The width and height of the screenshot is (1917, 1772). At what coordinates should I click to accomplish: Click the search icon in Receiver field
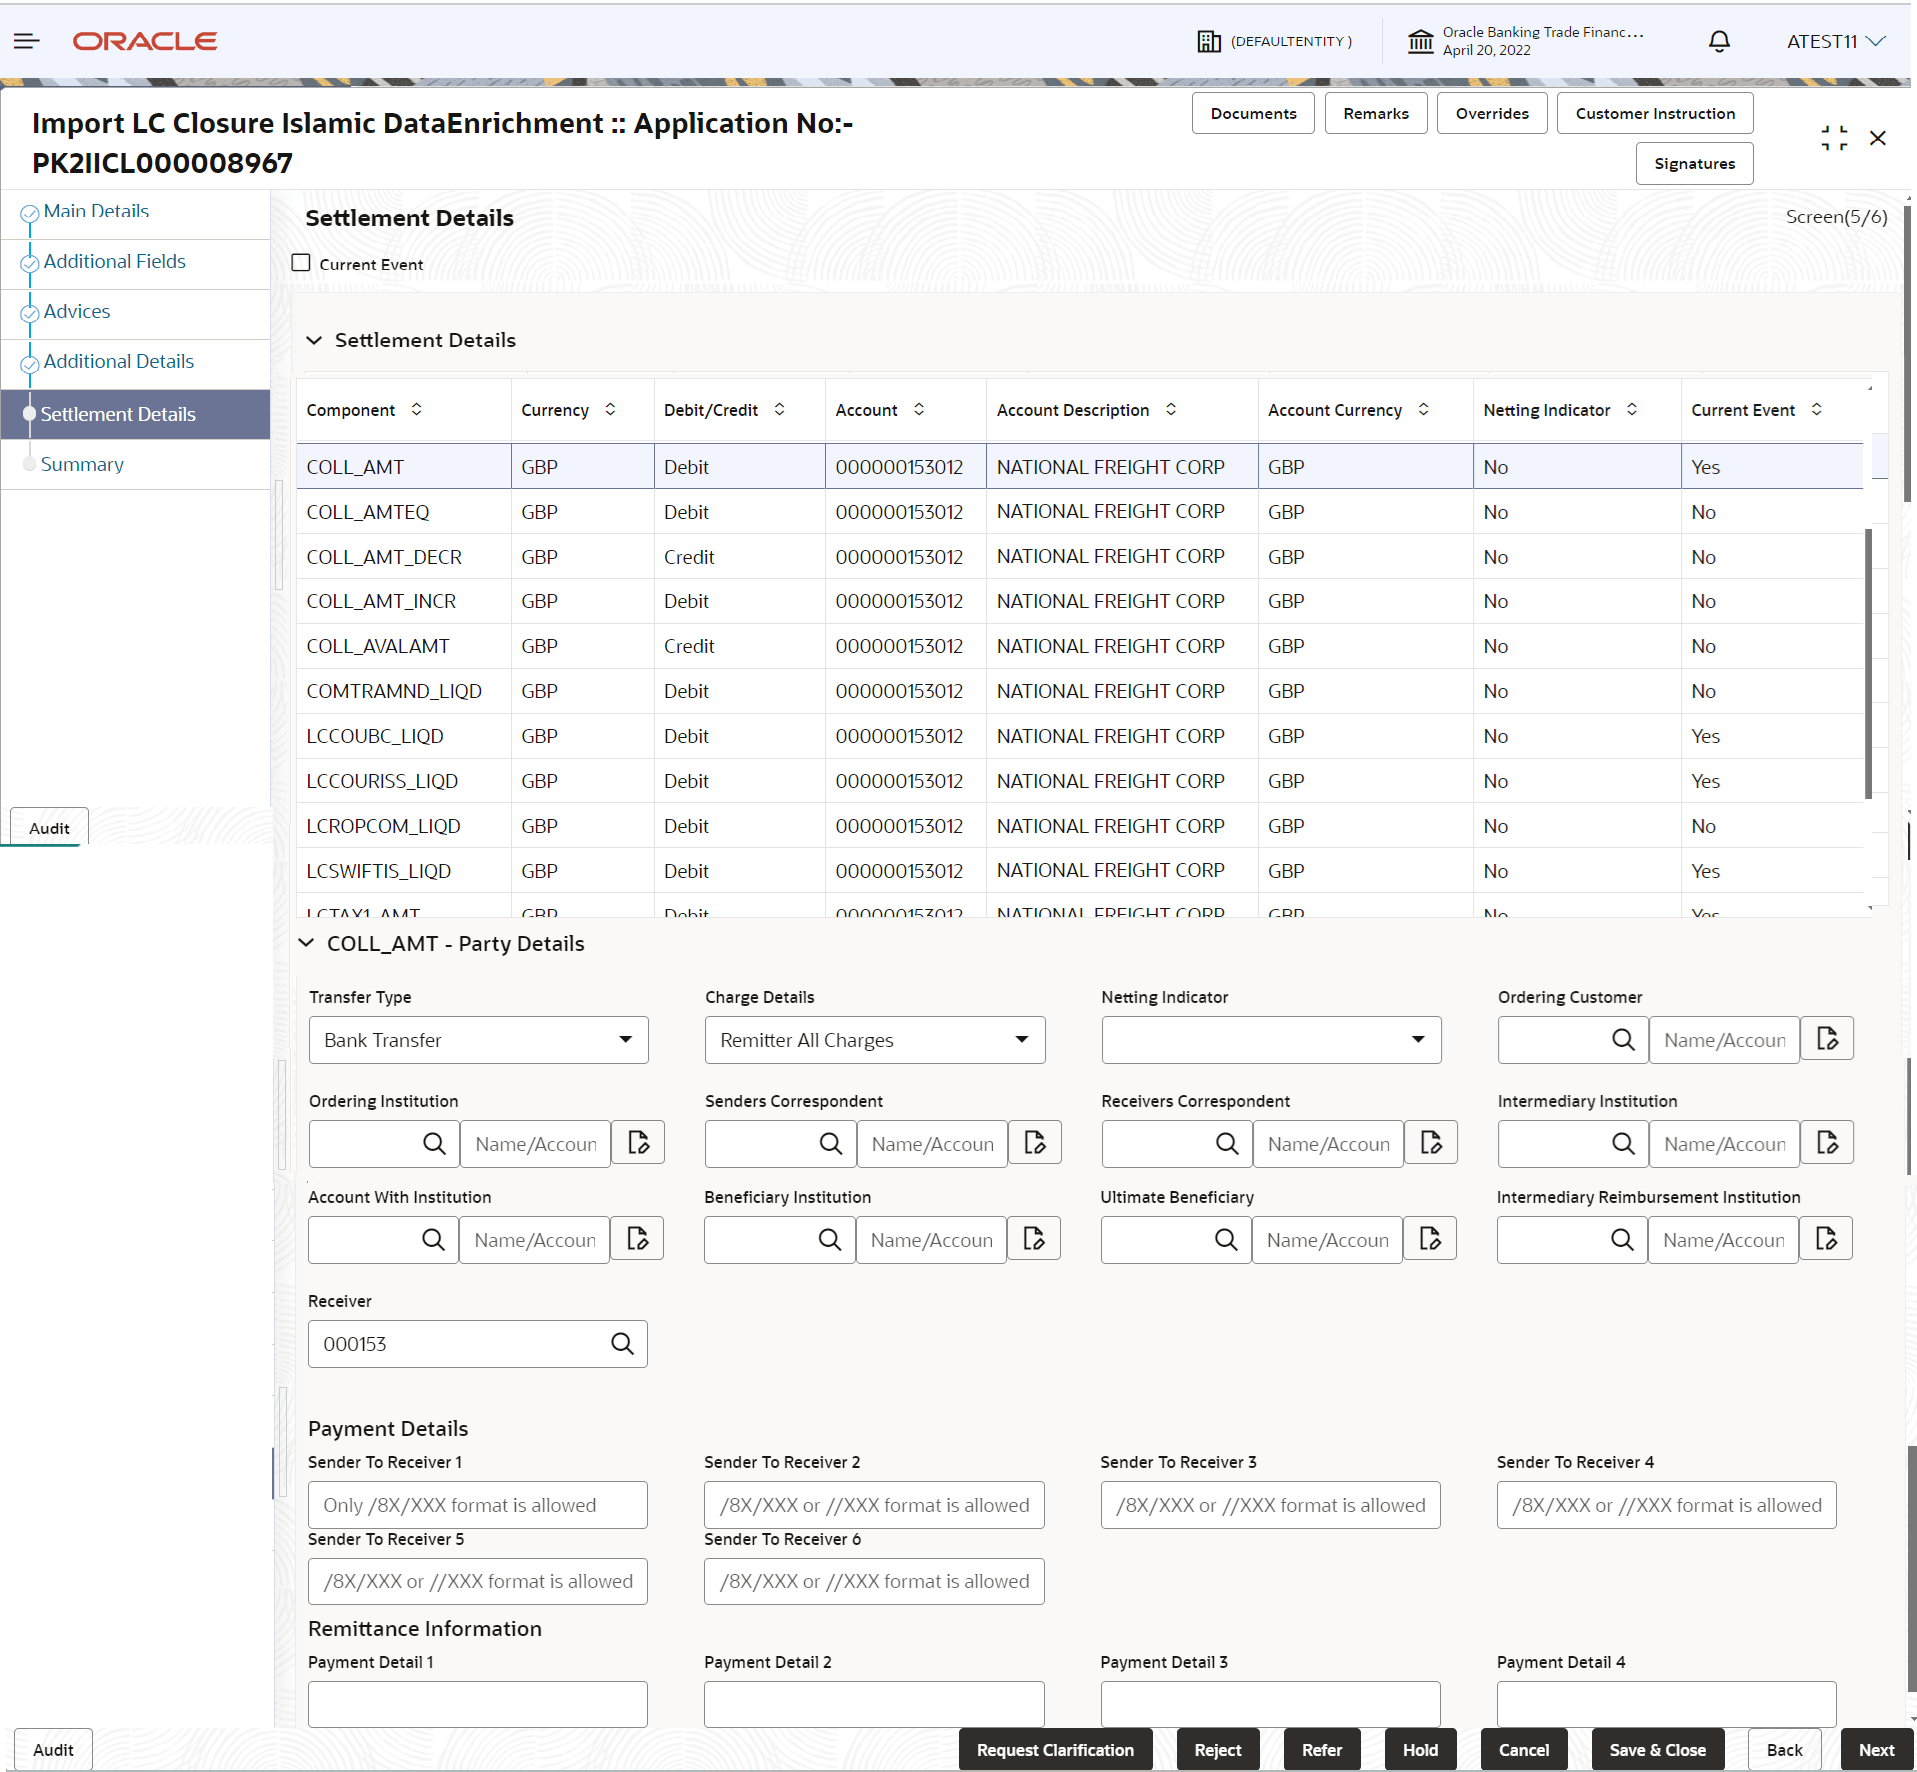622,1343
